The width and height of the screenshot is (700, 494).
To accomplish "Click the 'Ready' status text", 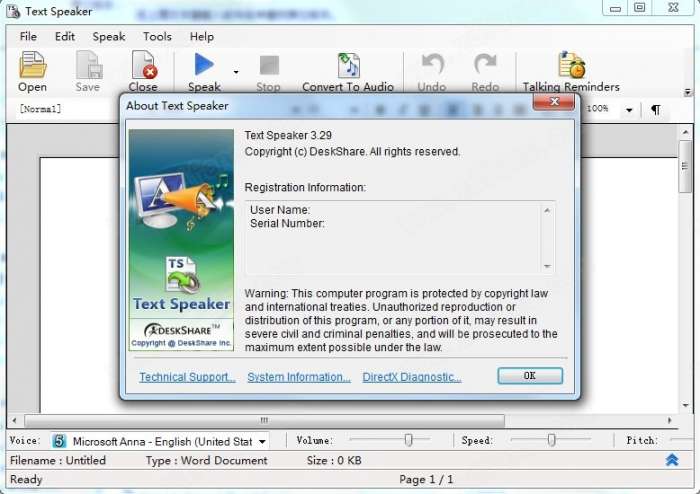I will (26, 479).
